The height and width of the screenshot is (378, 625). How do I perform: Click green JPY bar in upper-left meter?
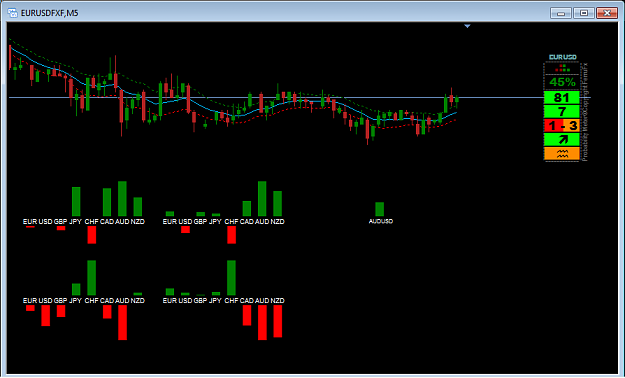[76, 201]
